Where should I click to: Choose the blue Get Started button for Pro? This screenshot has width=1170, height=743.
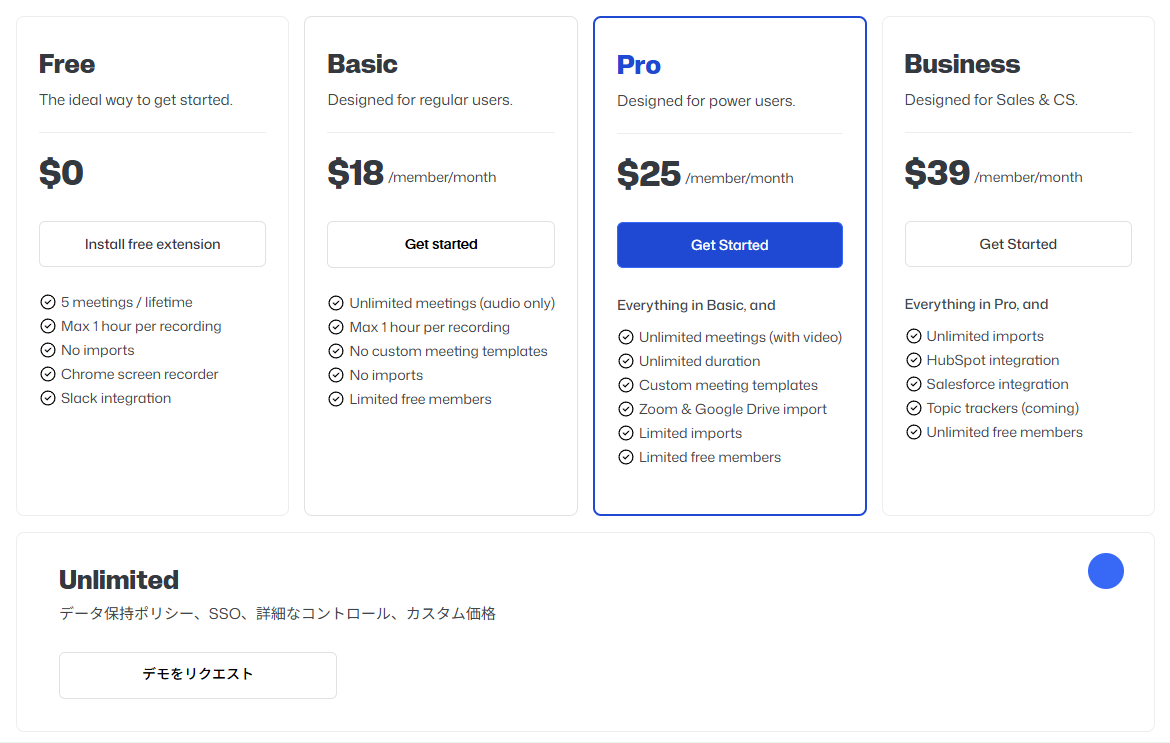(x=729, y=245)
